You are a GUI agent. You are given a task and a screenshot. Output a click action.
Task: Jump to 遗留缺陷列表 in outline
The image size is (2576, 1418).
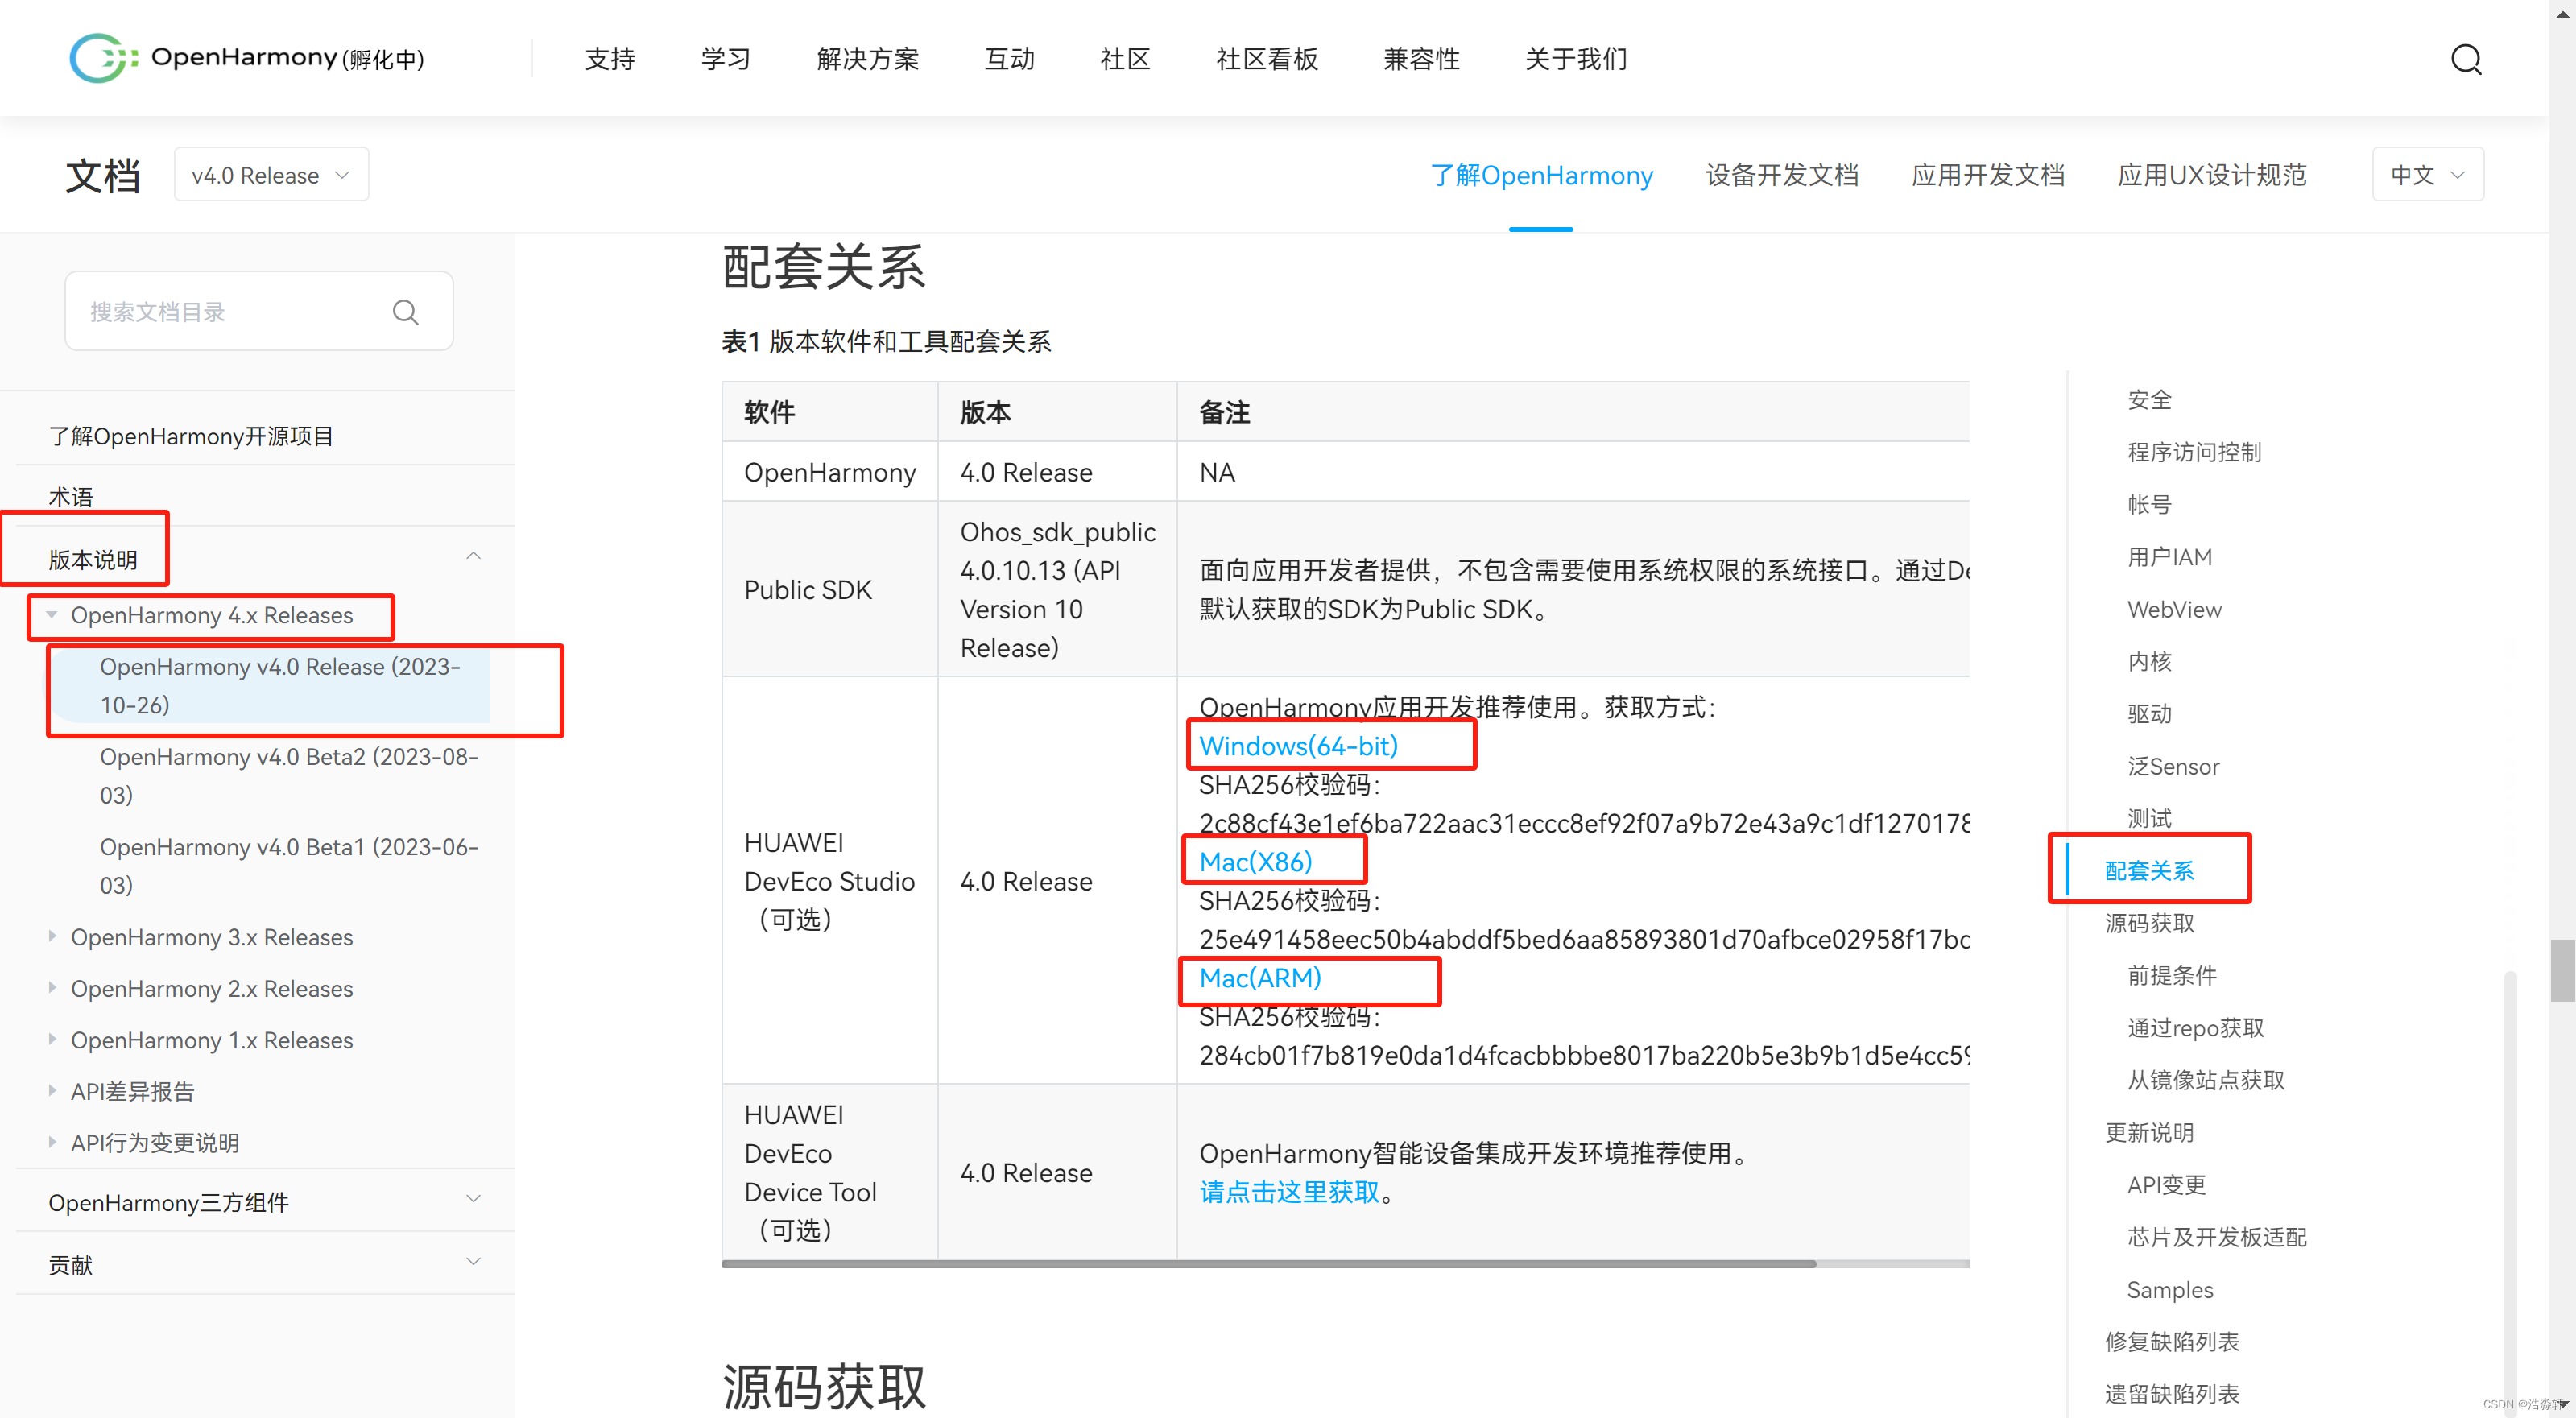click(2172, 1394)
